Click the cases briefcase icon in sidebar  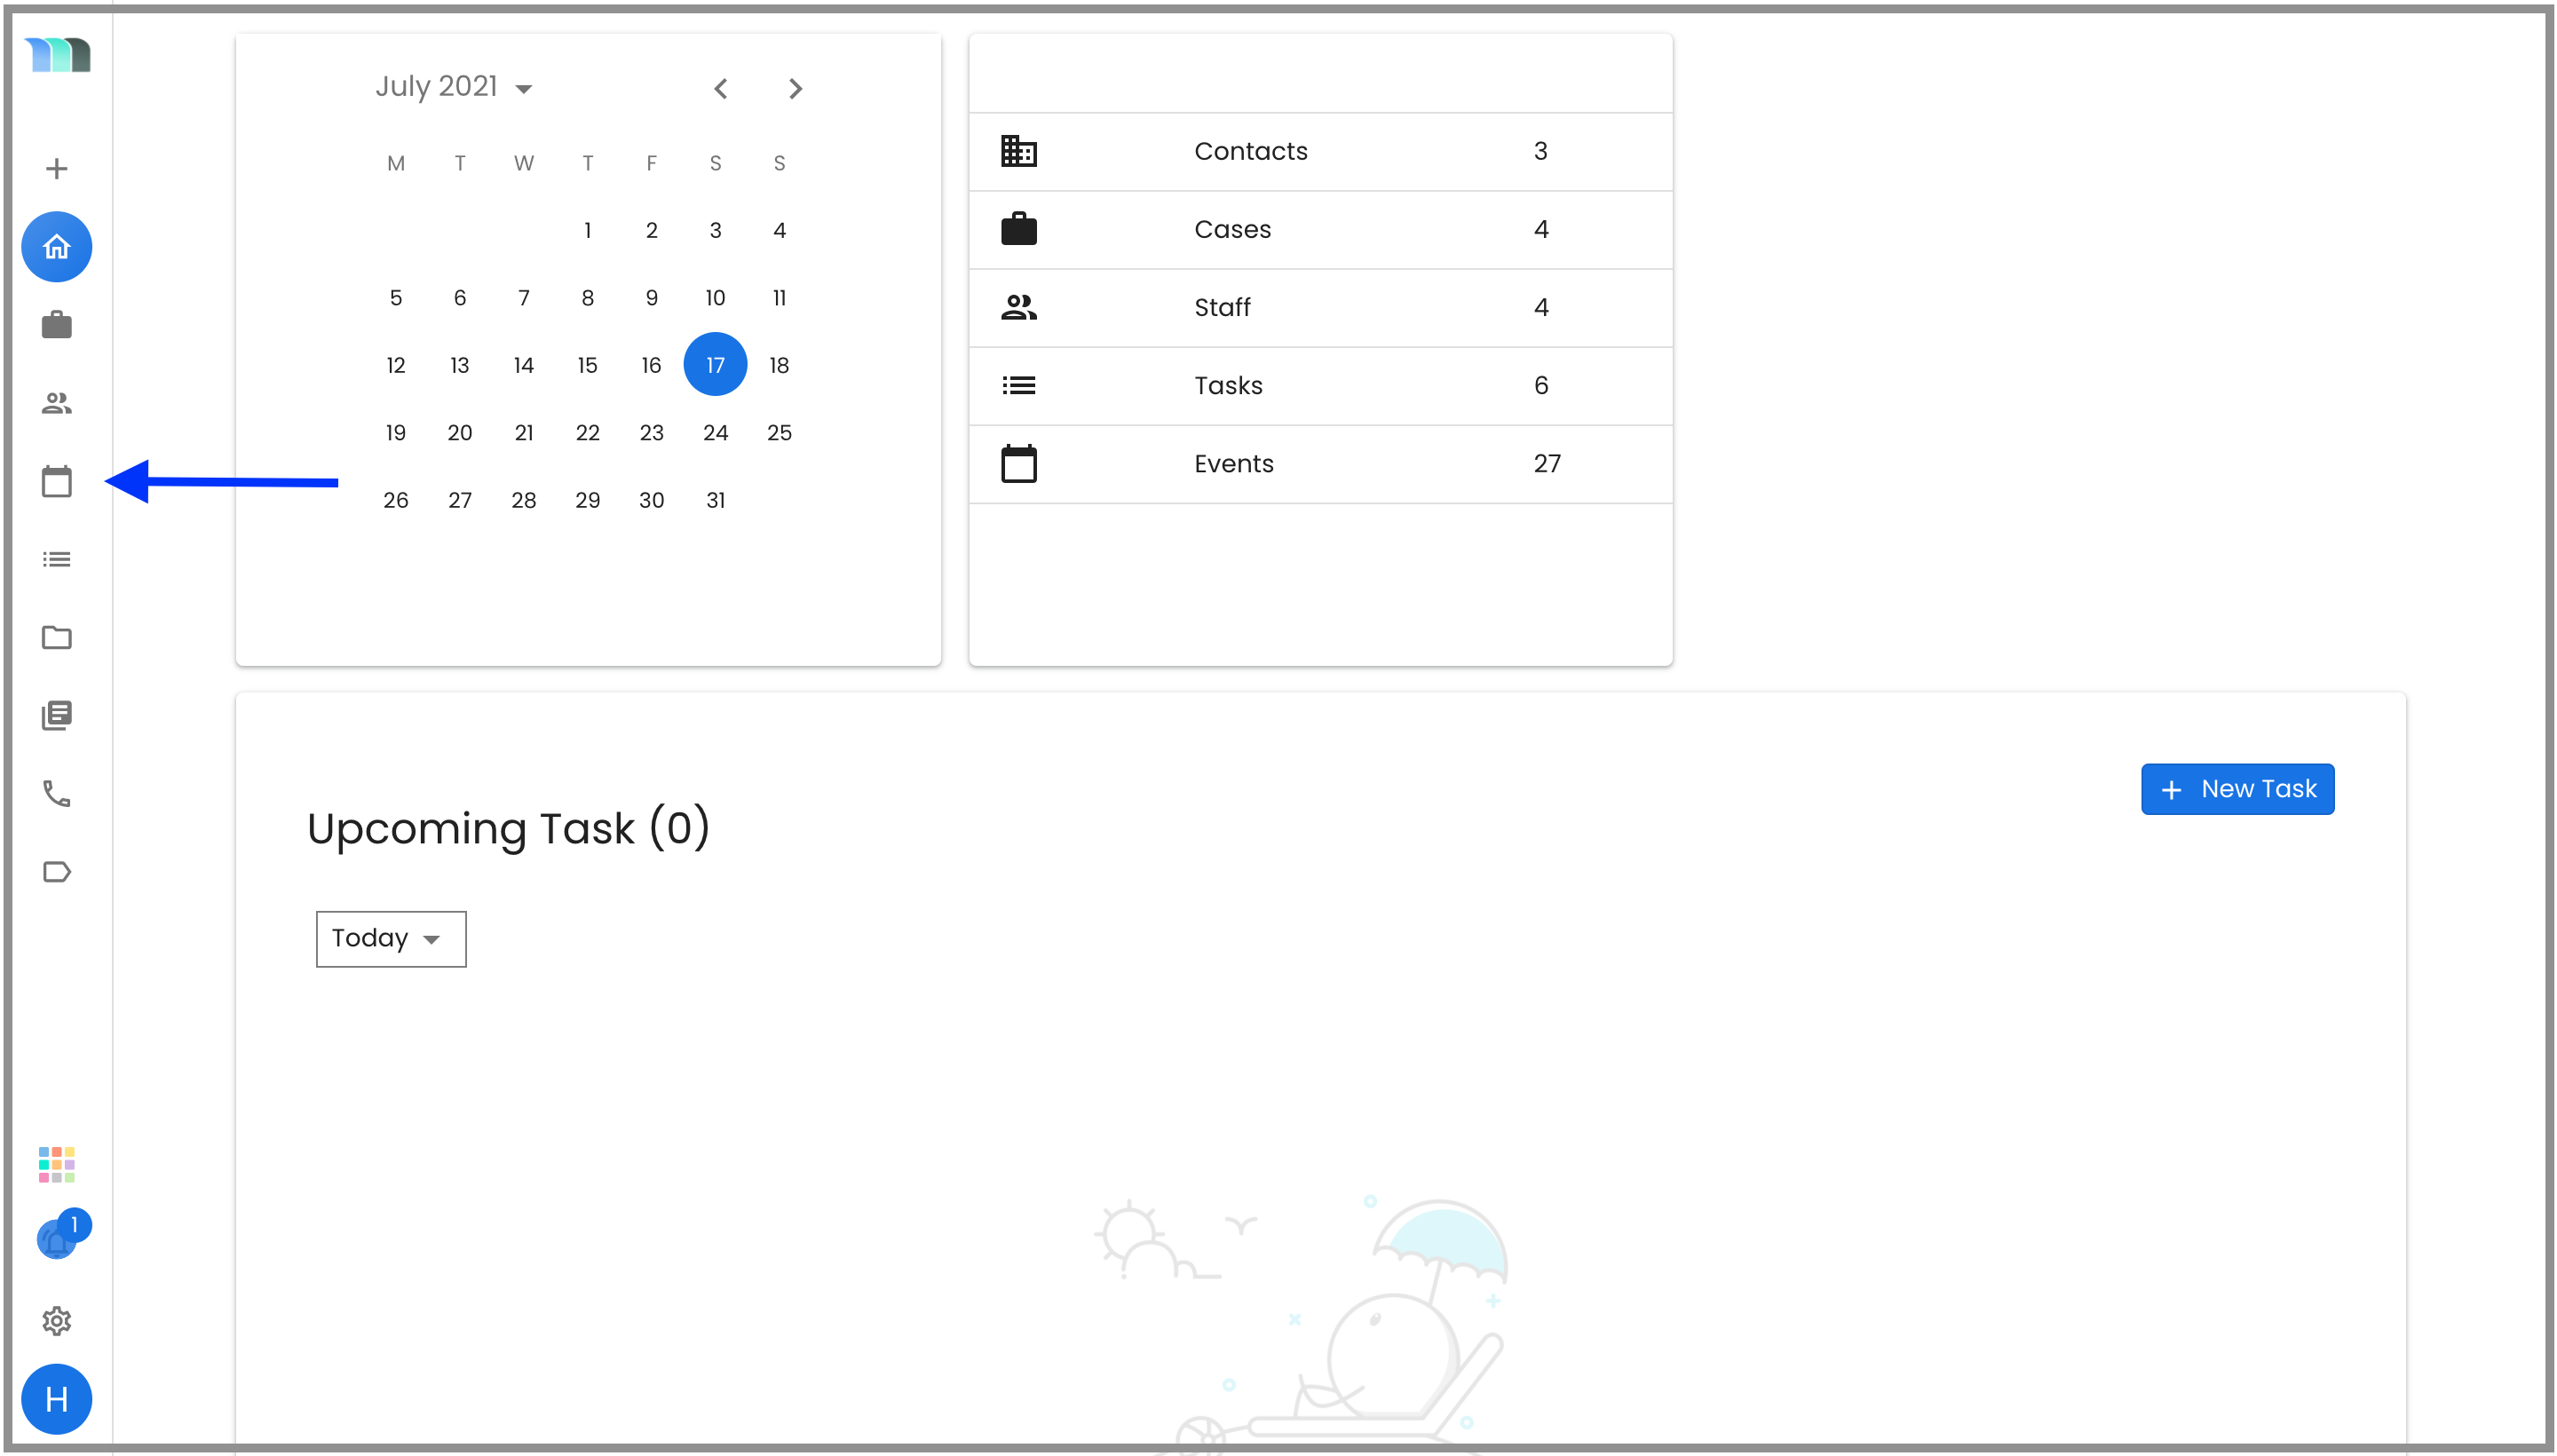[58, 323]
